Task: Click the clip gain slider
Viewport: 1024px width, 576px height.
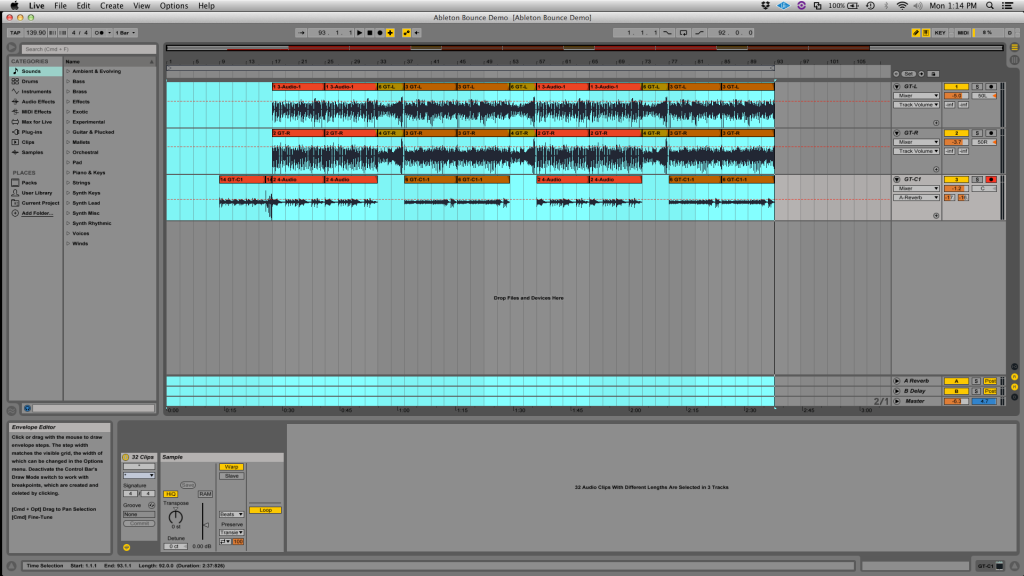Action: pos(204,521)
